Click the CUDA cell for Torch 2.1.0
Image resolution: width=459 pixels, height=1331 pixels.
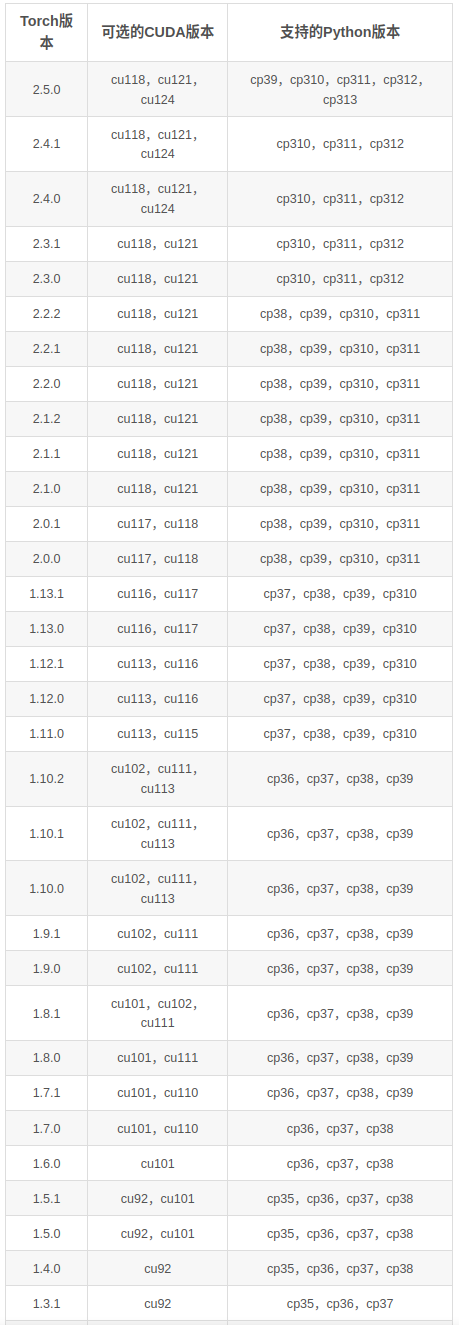tap(157, 489)
